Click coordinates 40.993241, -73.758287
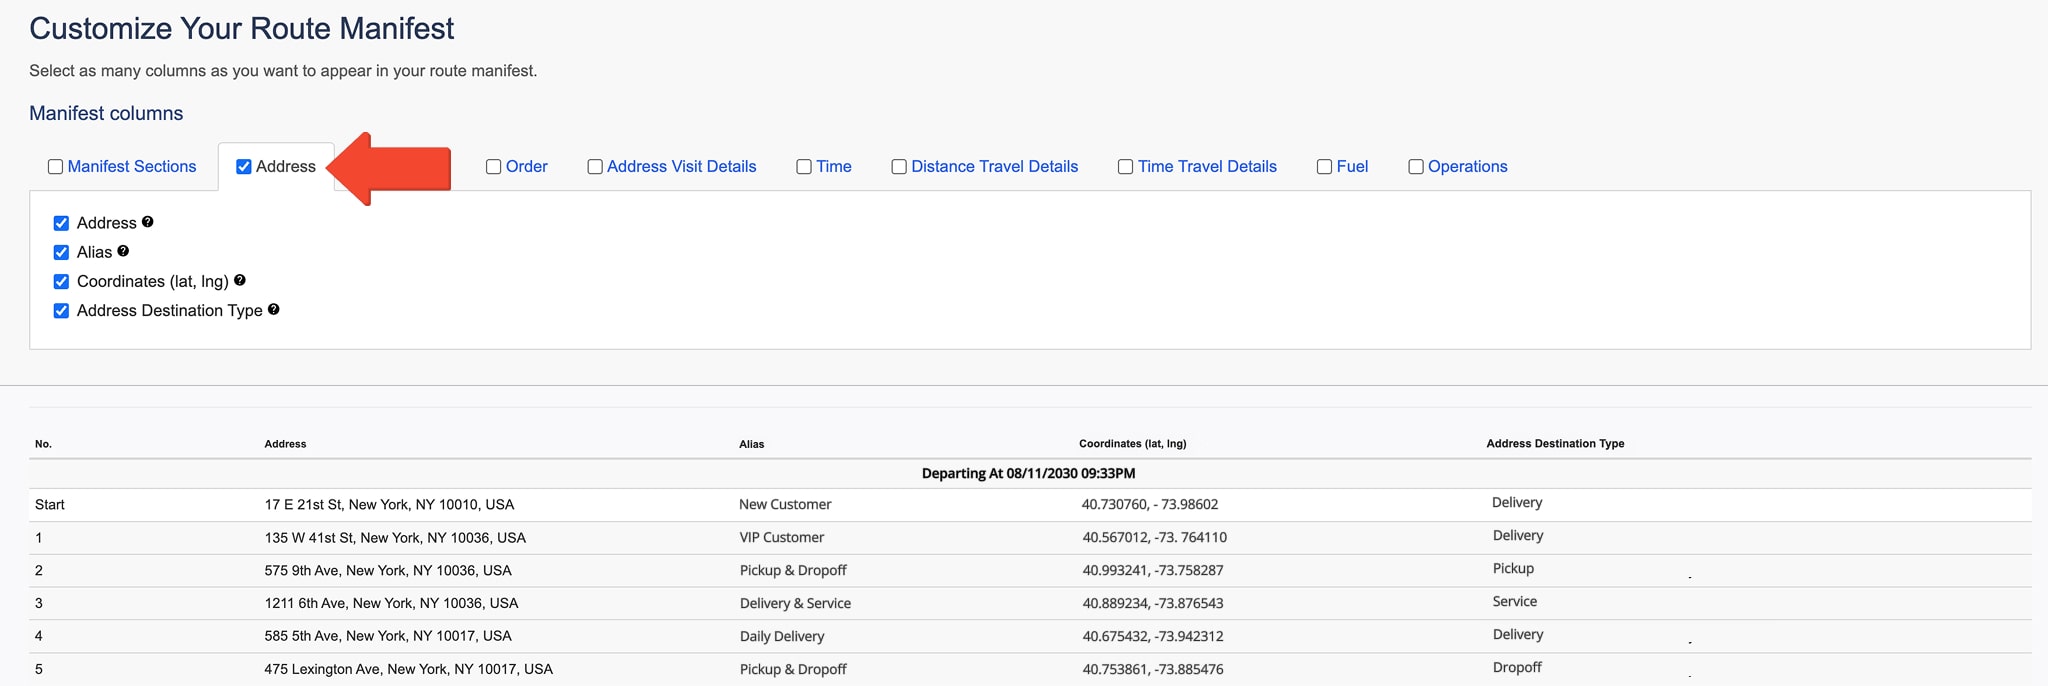 (x=1152, y=571)
